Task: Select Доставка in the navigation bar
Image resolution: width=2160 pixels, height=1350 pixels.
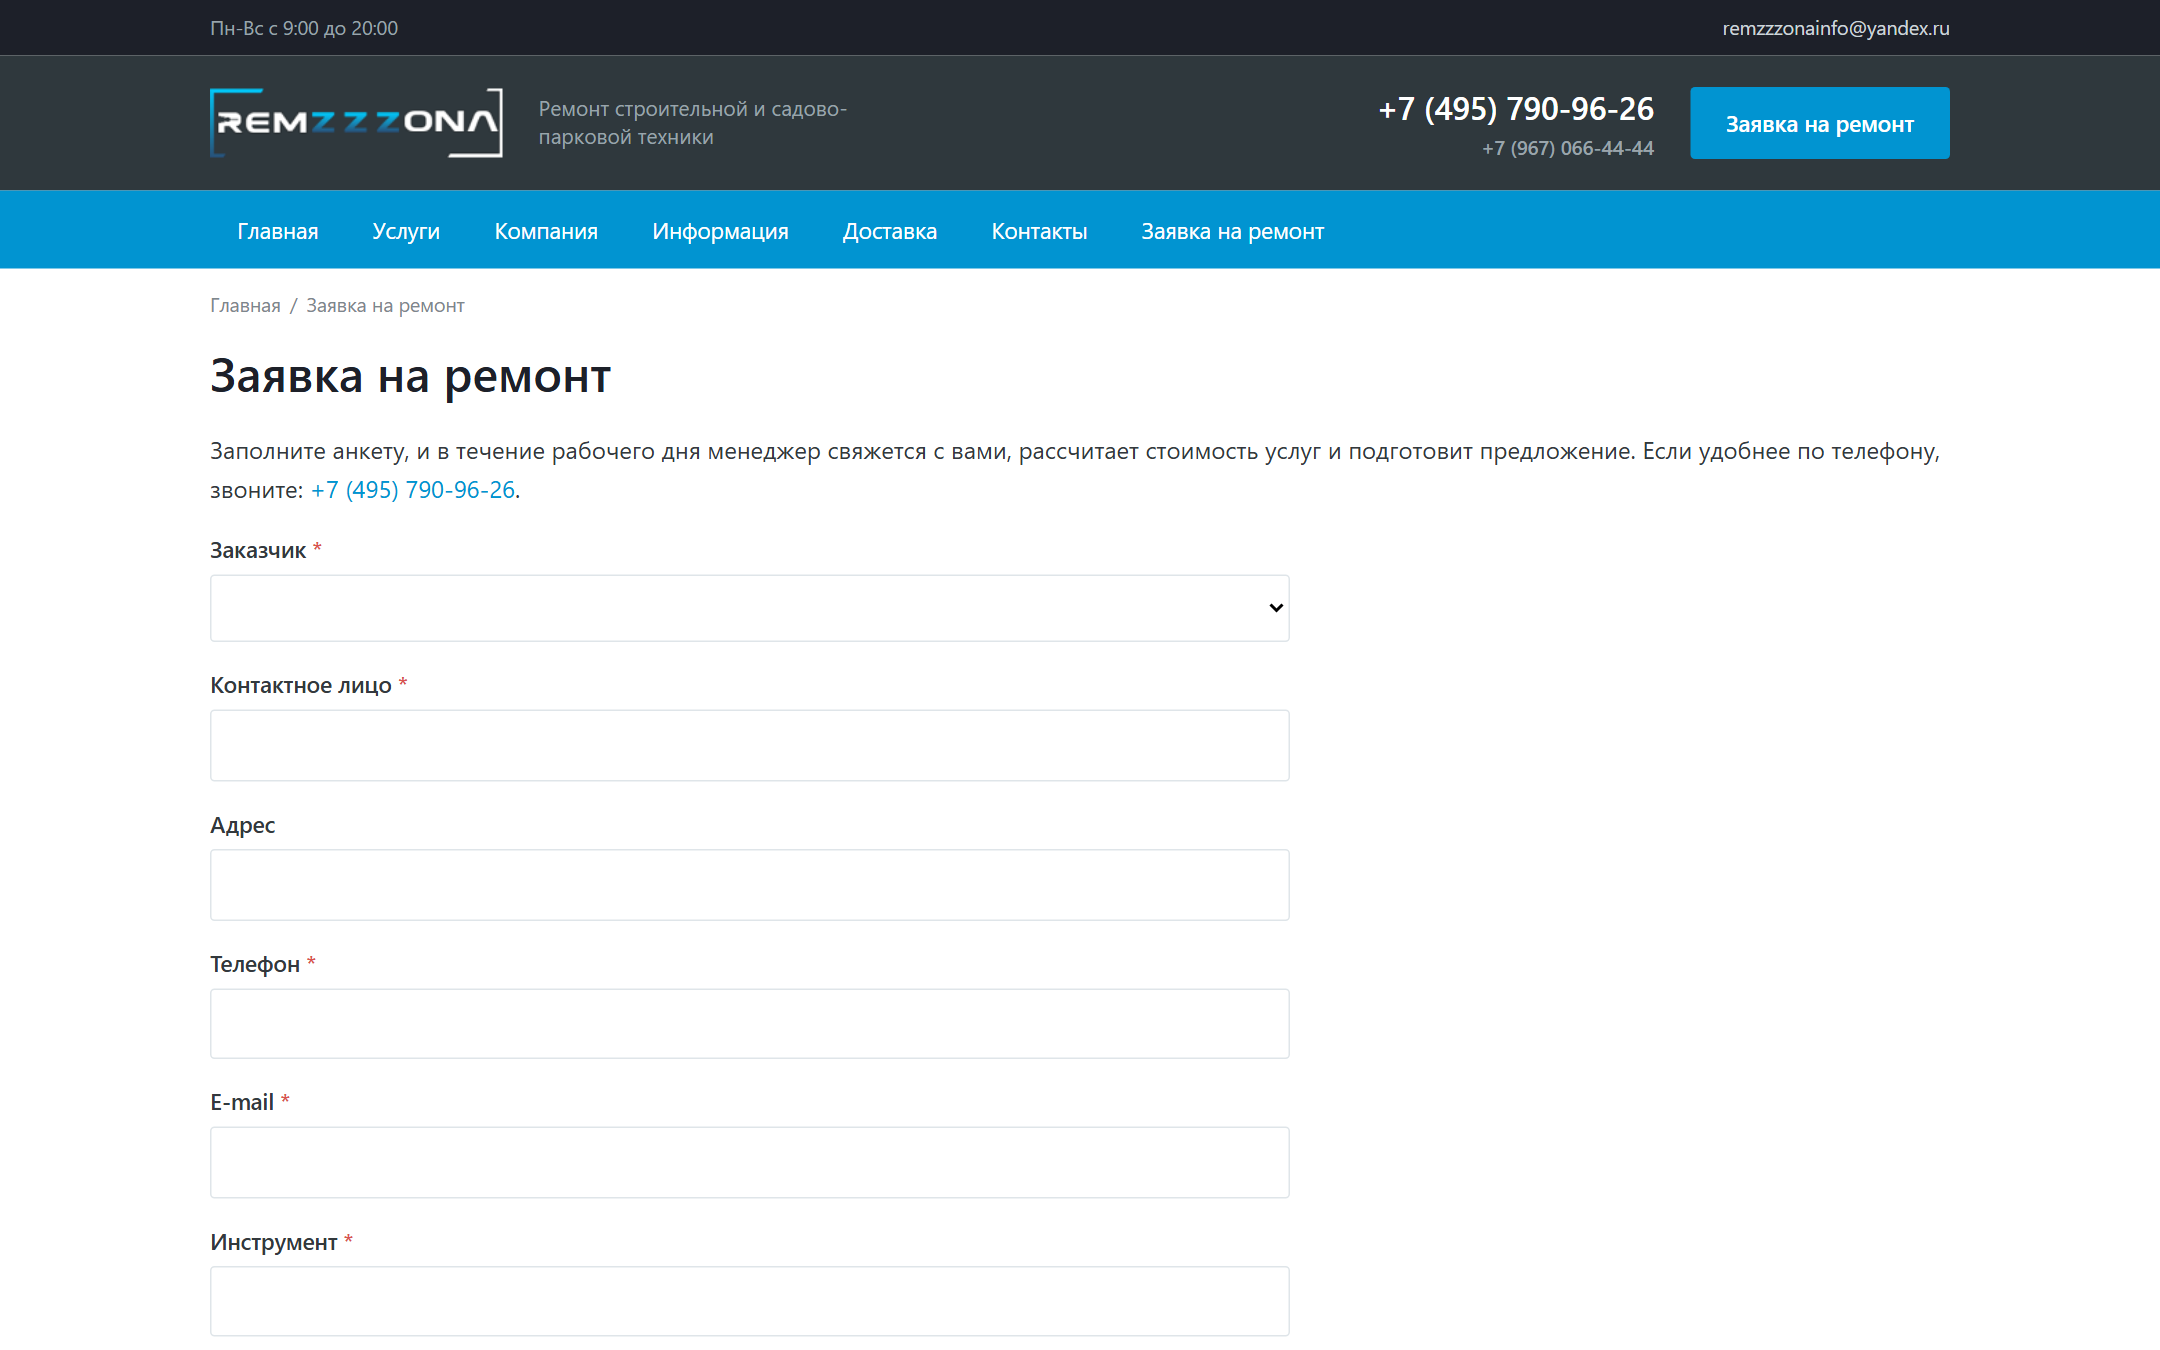Action: pos(890,231)
